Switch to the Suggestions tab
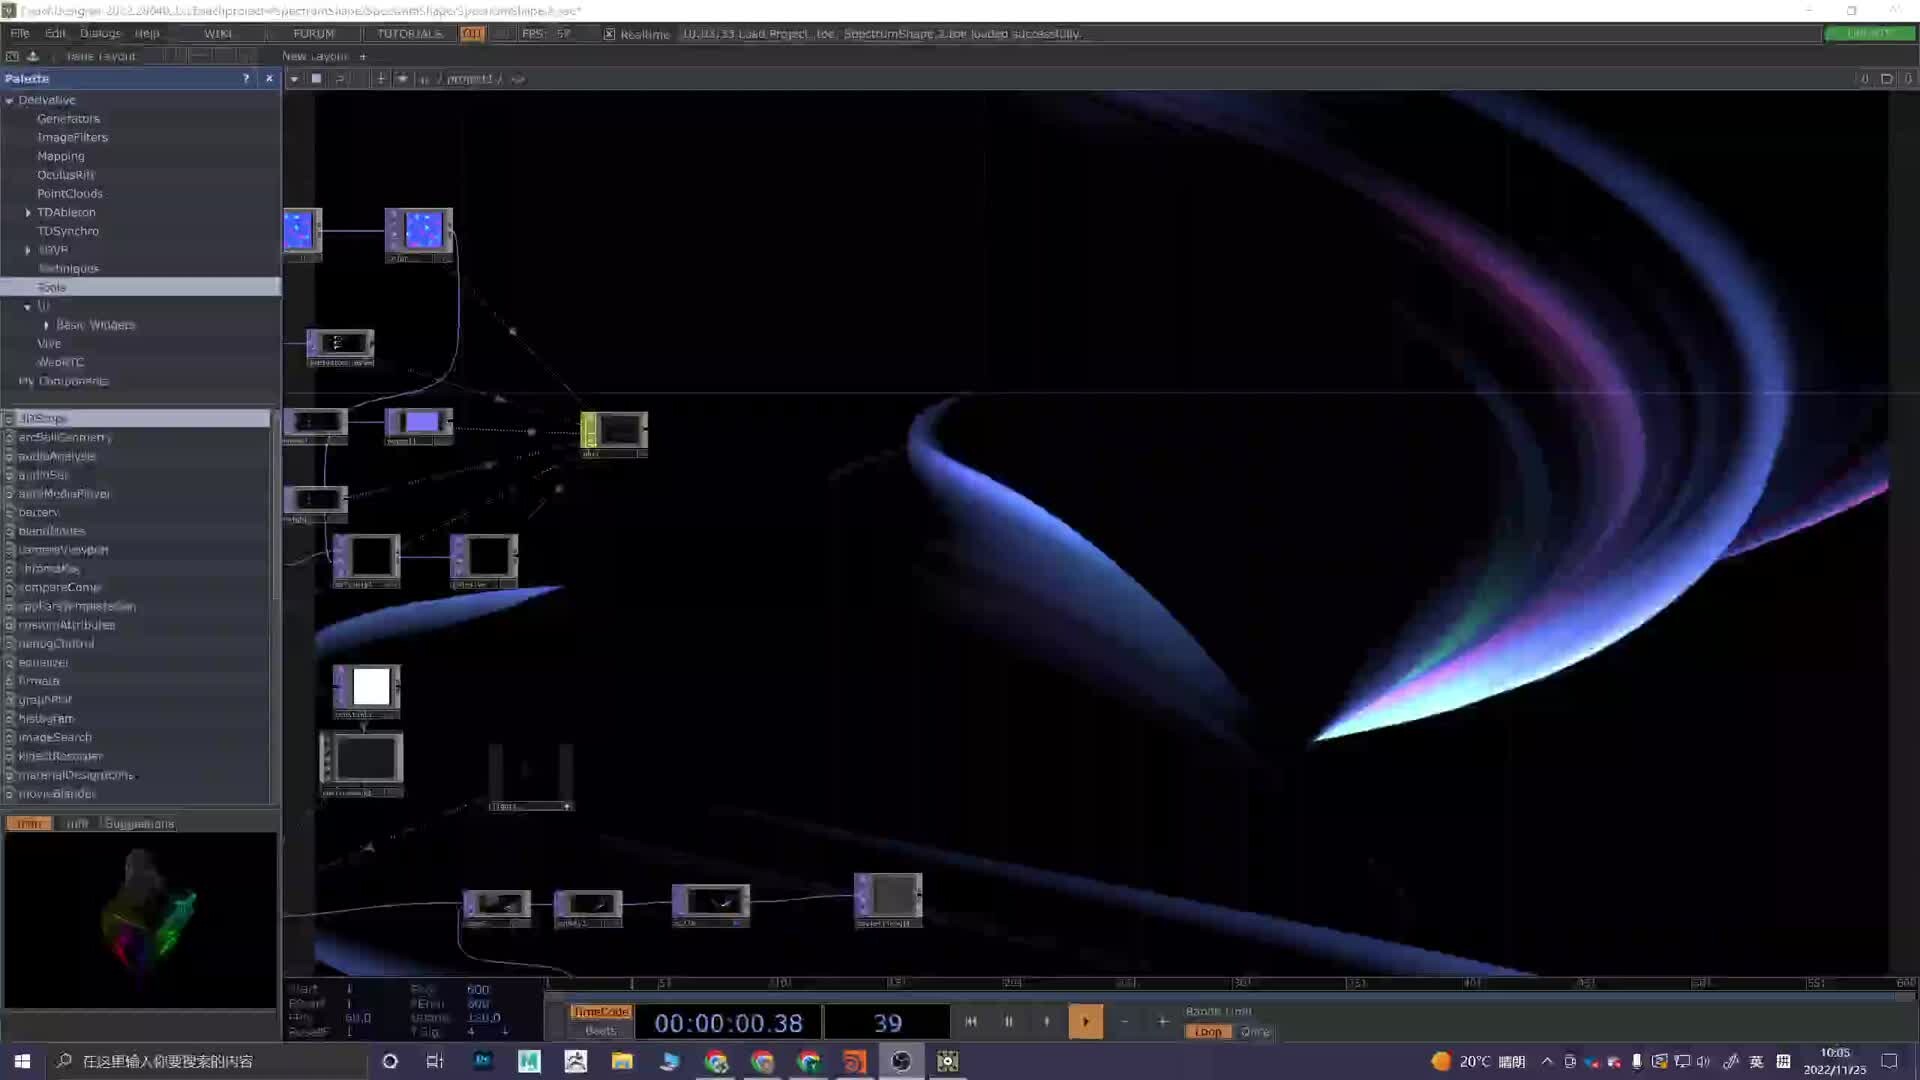 [139, 823]
